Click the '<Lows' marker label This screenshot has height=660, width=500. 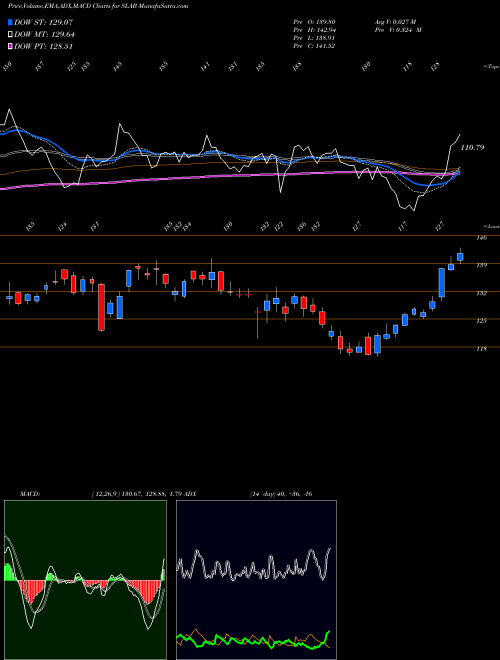[x=491, y=226]
